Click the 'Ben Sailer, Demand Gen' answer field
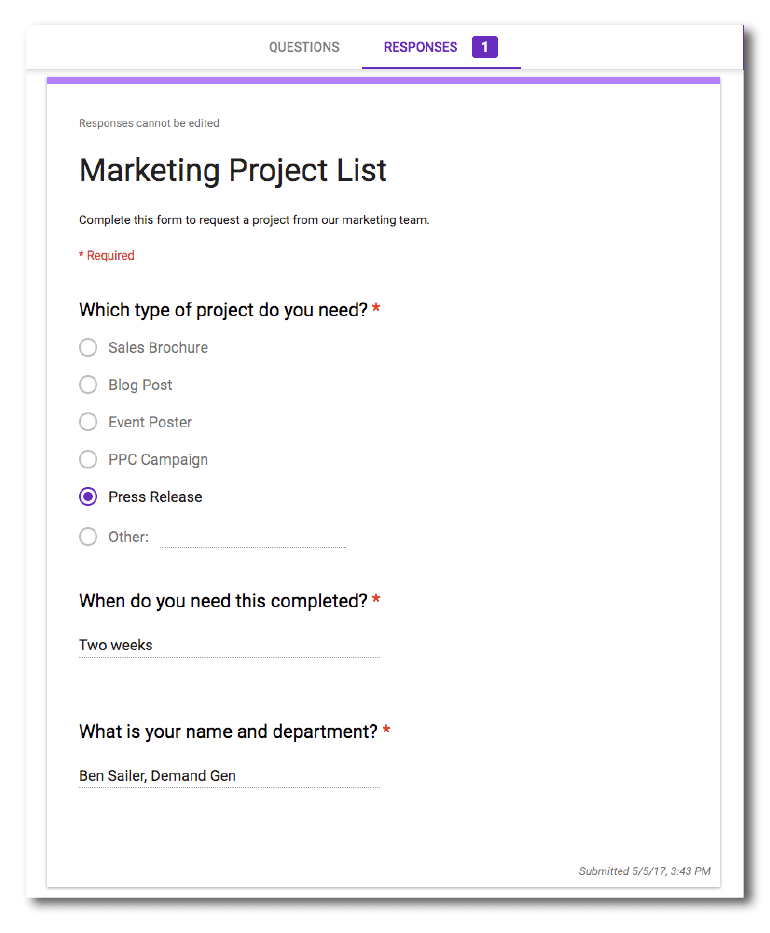This screenshot has height=933, width=770. point(229,776)
